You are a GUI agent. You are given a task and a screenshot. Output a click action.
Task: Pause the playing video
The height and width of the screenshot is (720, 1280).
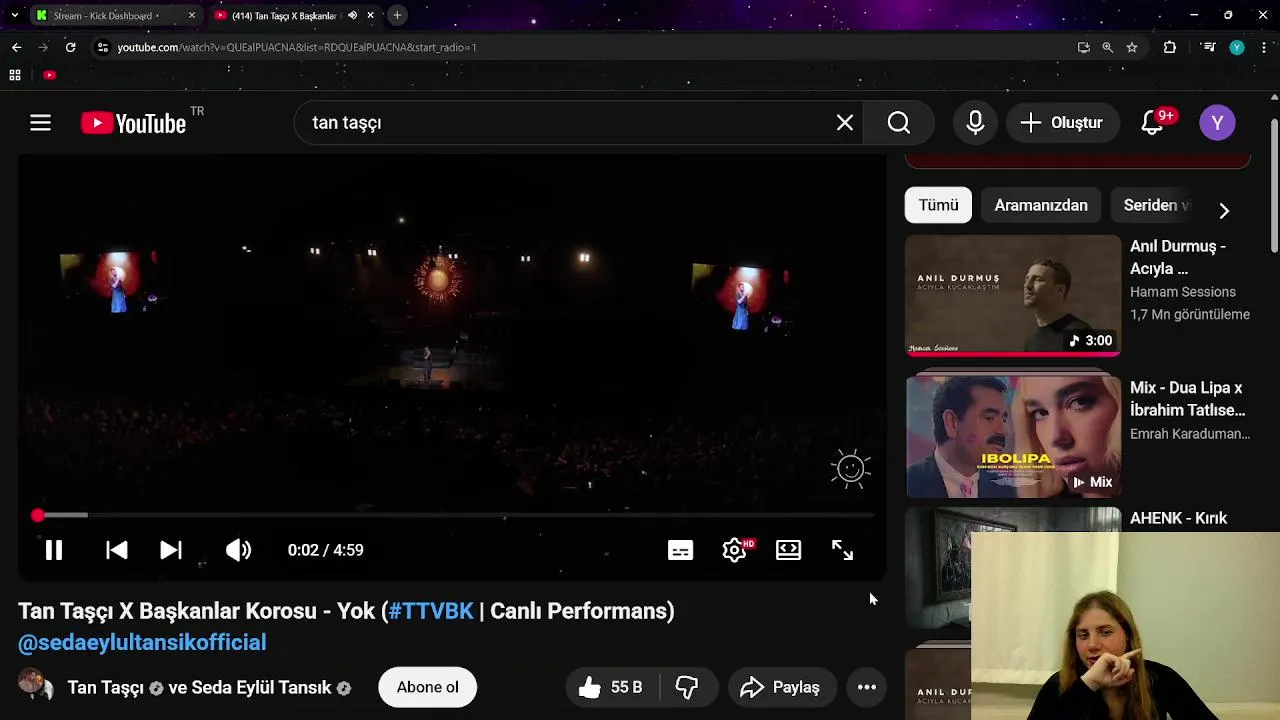tap(54, 550)
